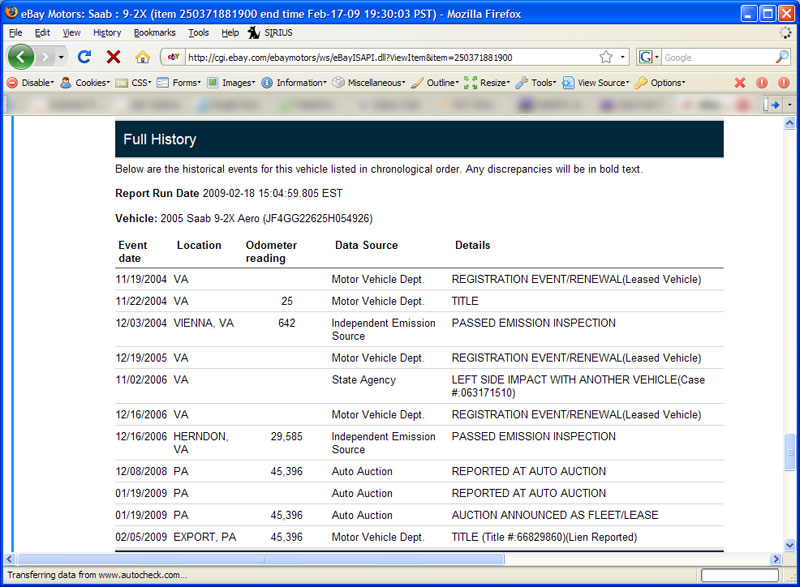Click the Back navigation arrow
The height and width of the screenshot is (587, 800).
click(21, 57)
